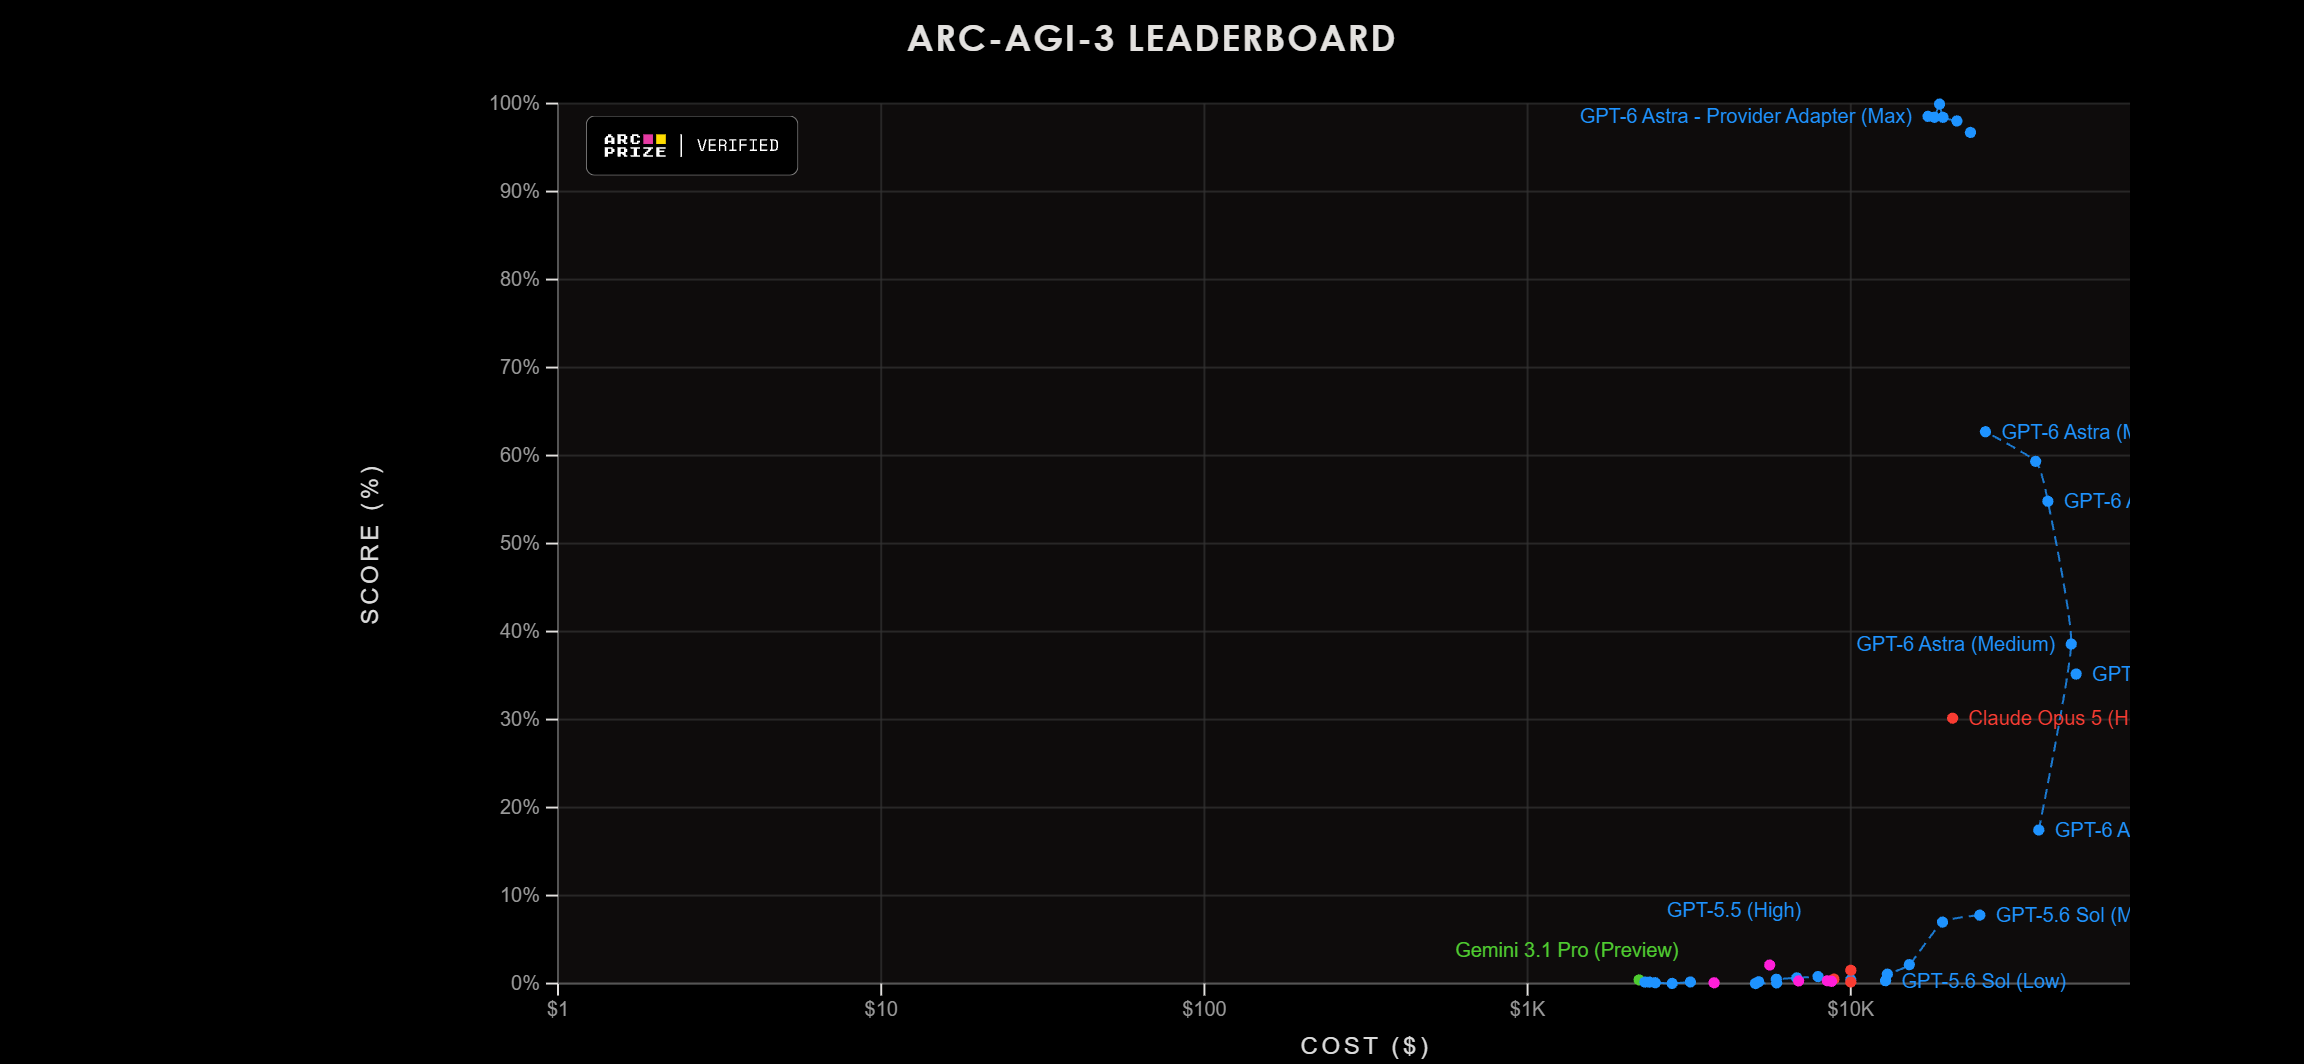
Task: Click the blue dot beside GPT-6 Astra (Medium)
Action: pos(2071,644)
